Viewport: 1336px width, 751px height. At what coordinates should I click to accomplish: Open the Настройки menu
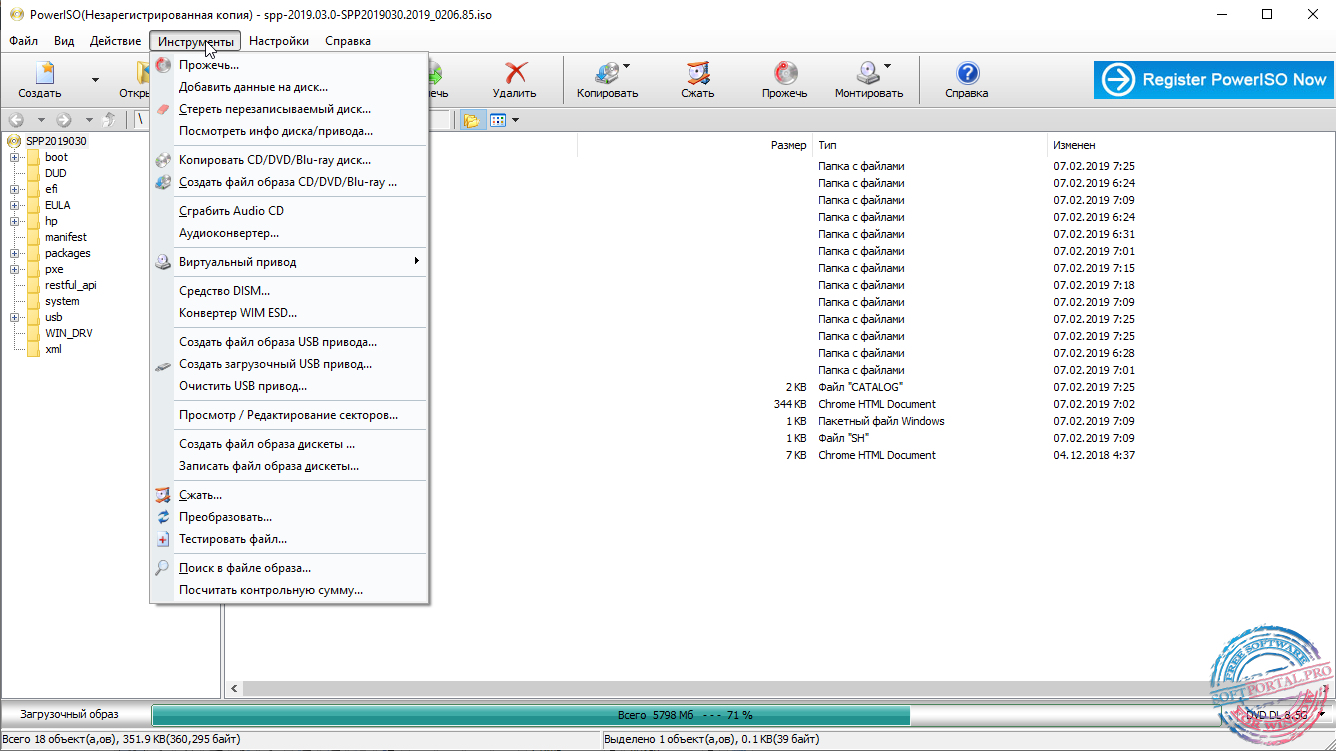pyautogui.click(x=279, y=41)
